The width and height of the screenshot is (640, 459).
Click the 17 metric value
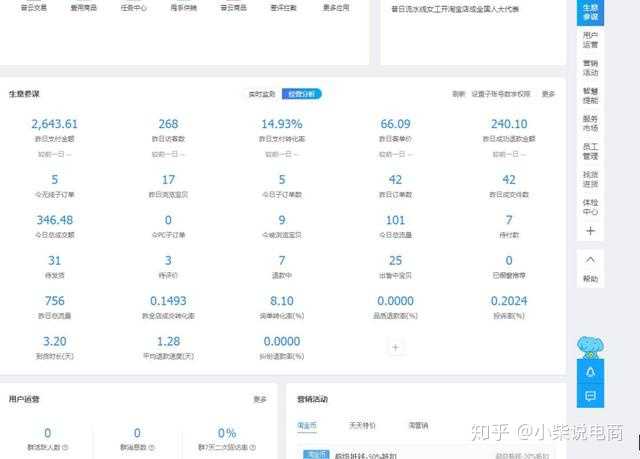pos(168,180)
